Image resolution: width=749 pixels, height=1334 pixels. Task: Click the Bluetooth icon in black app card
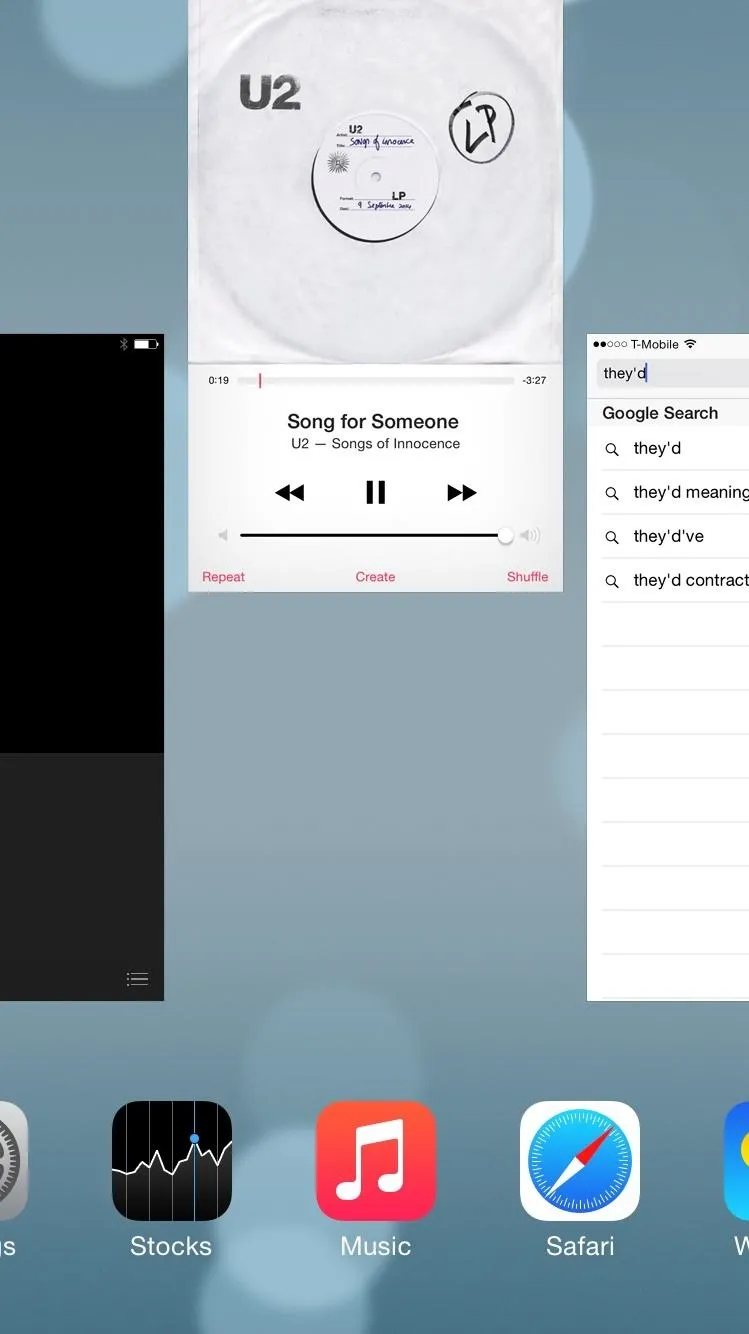[x=124, y=344]
